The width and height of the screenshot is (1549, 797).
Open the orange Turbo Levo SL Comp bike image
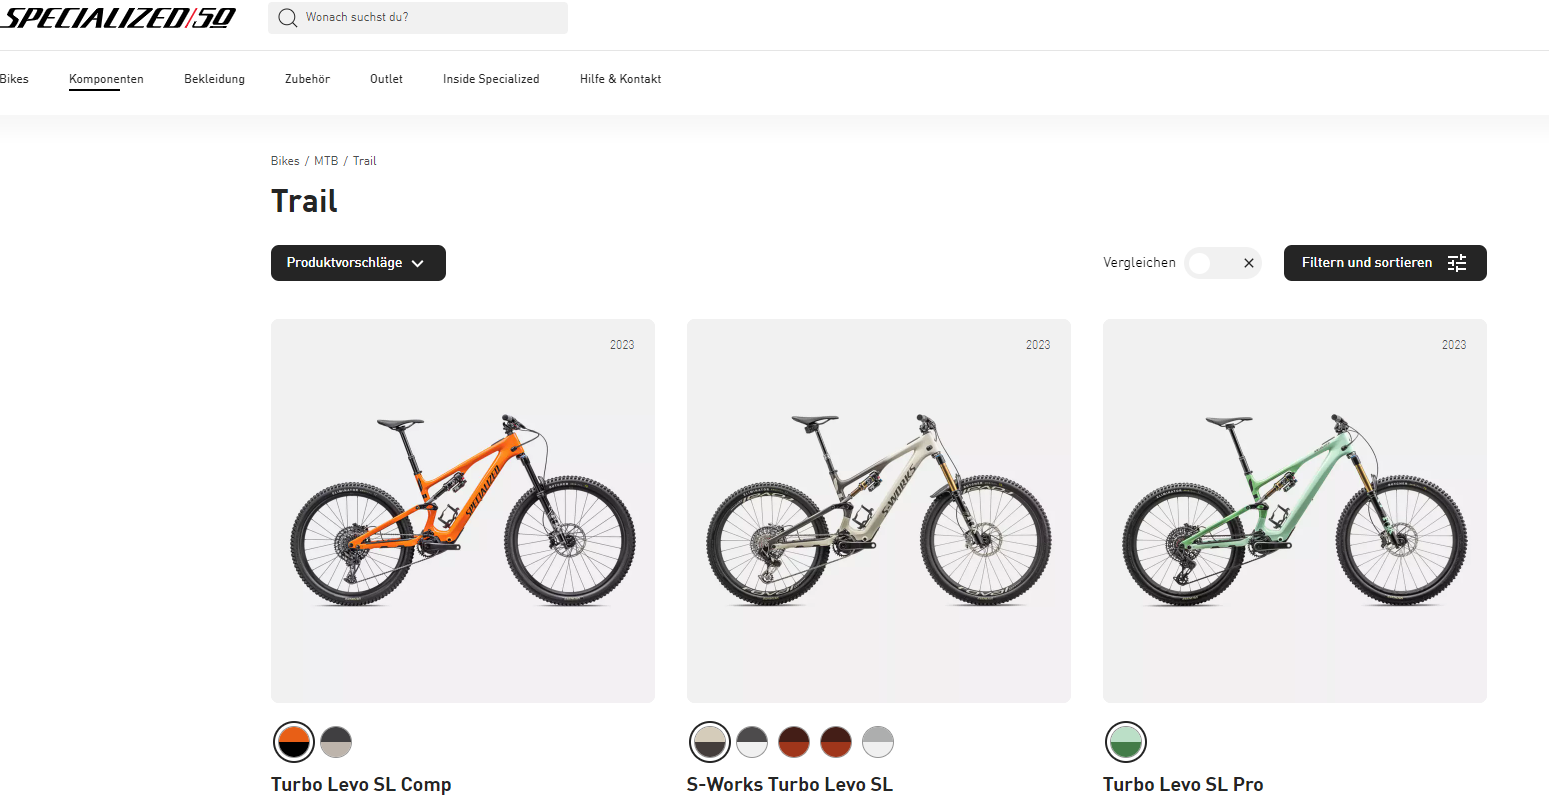tap(463, 510)
